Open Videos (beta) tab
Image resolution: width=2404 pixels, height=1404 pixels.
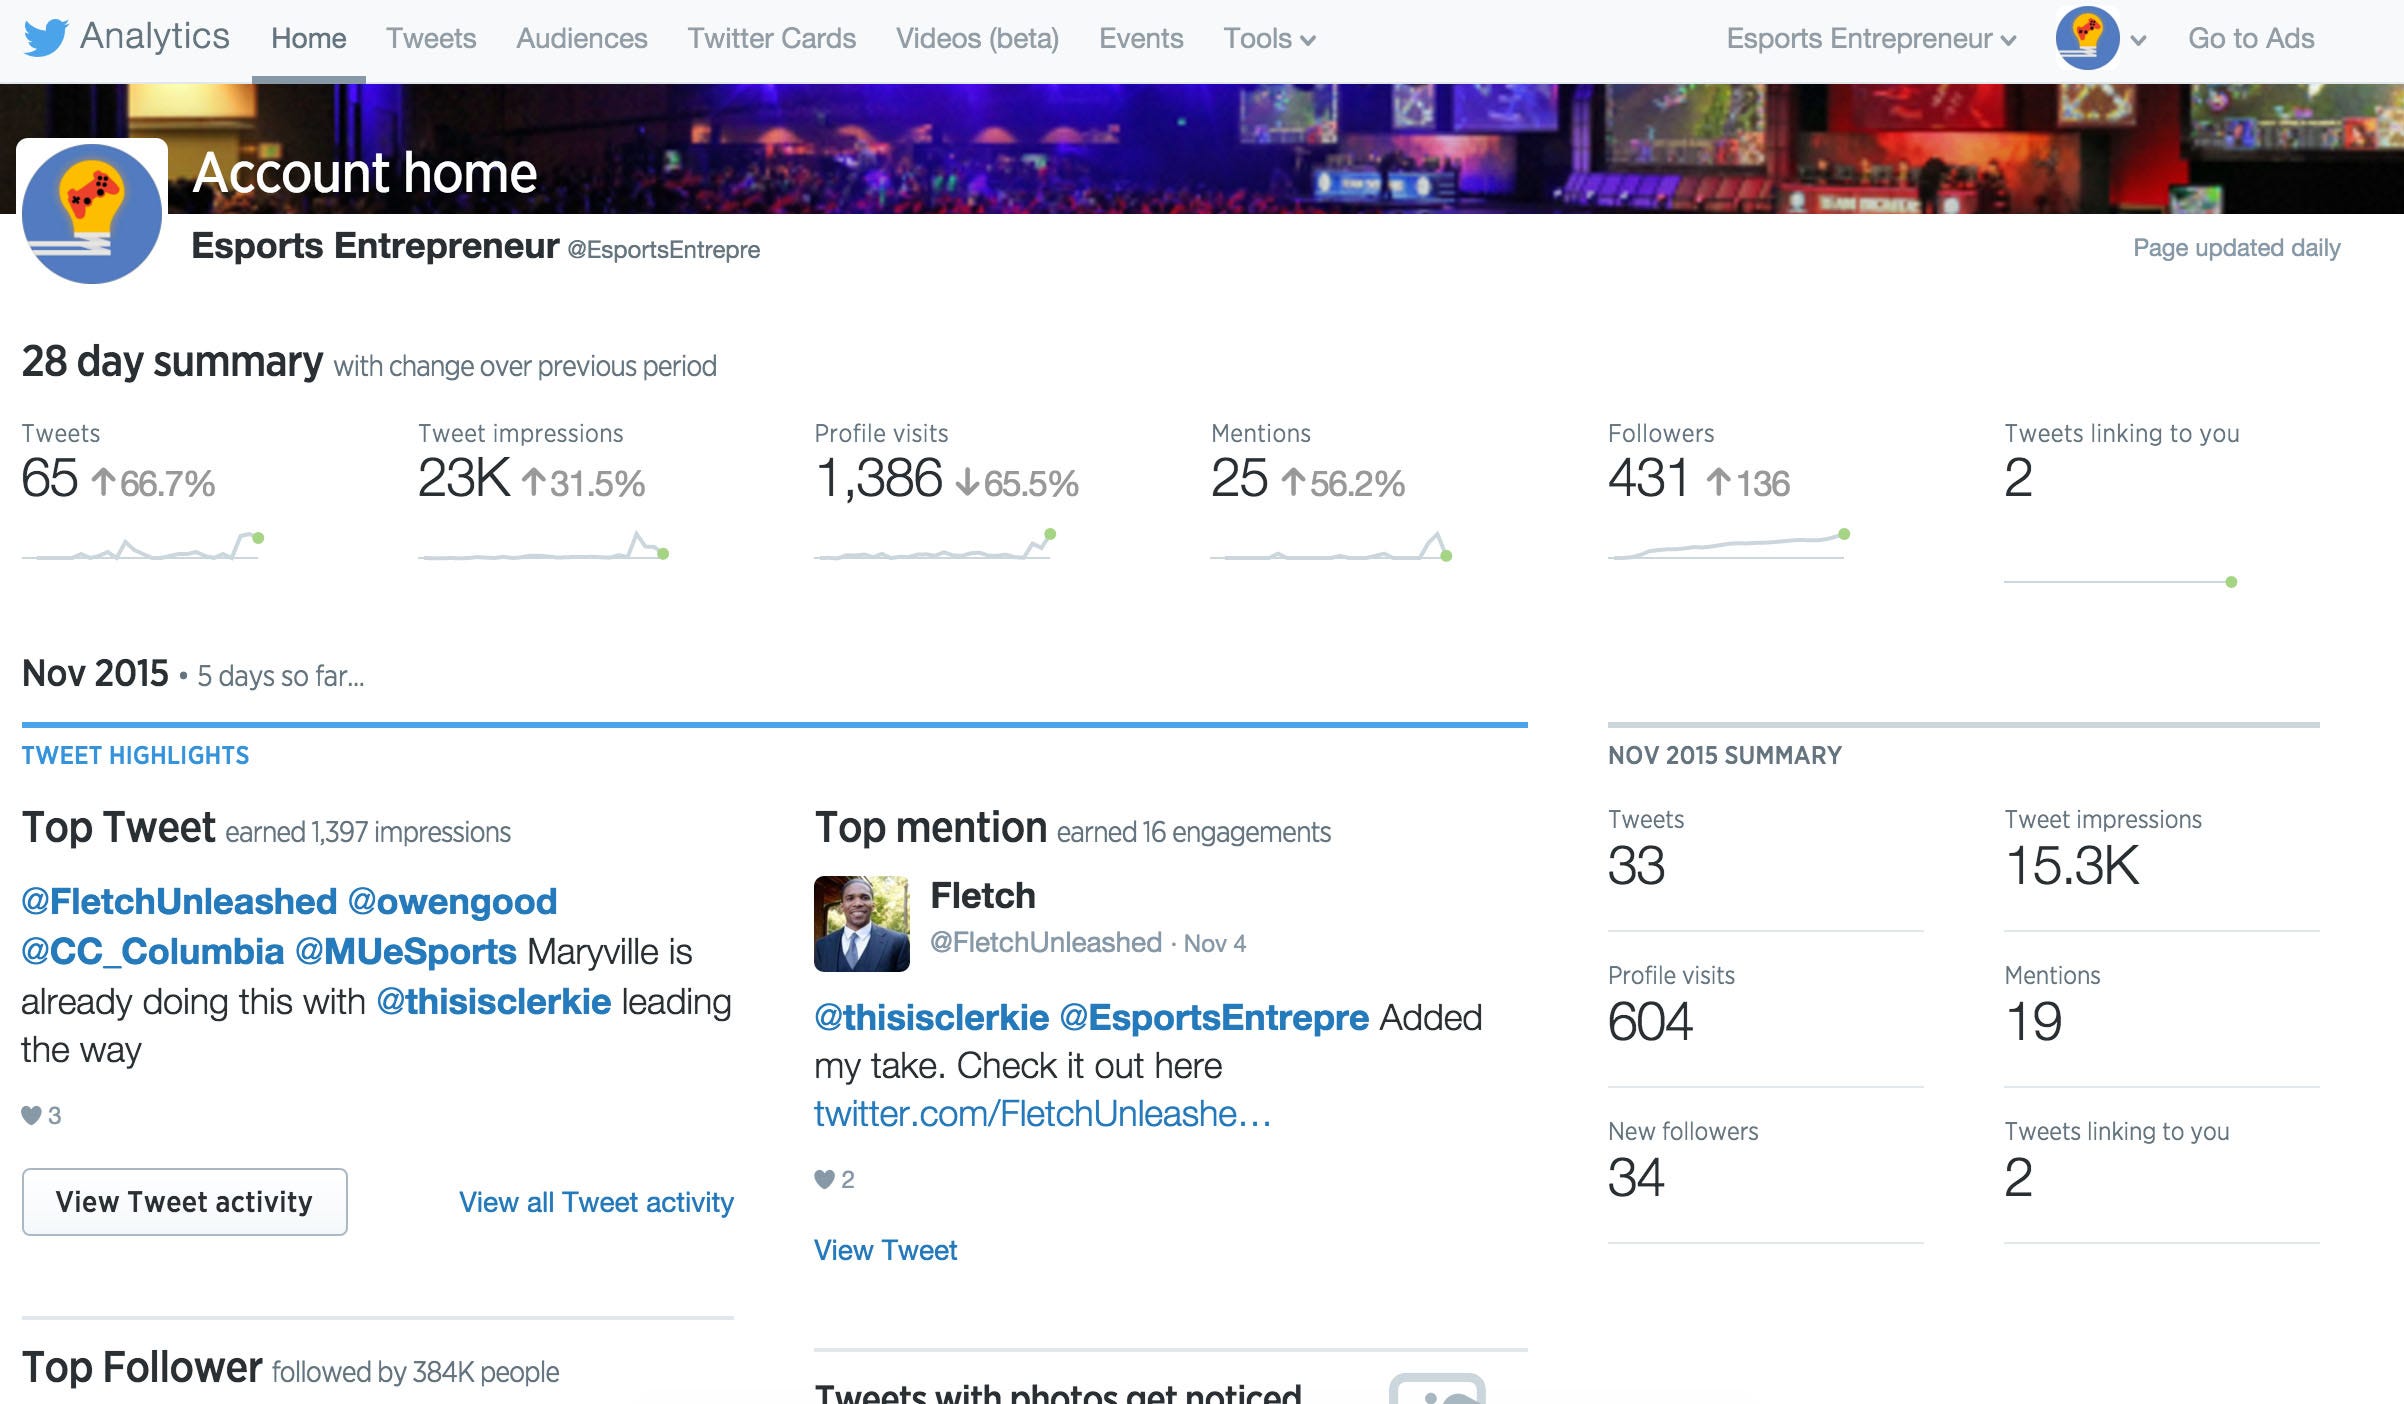click(977, 39)
